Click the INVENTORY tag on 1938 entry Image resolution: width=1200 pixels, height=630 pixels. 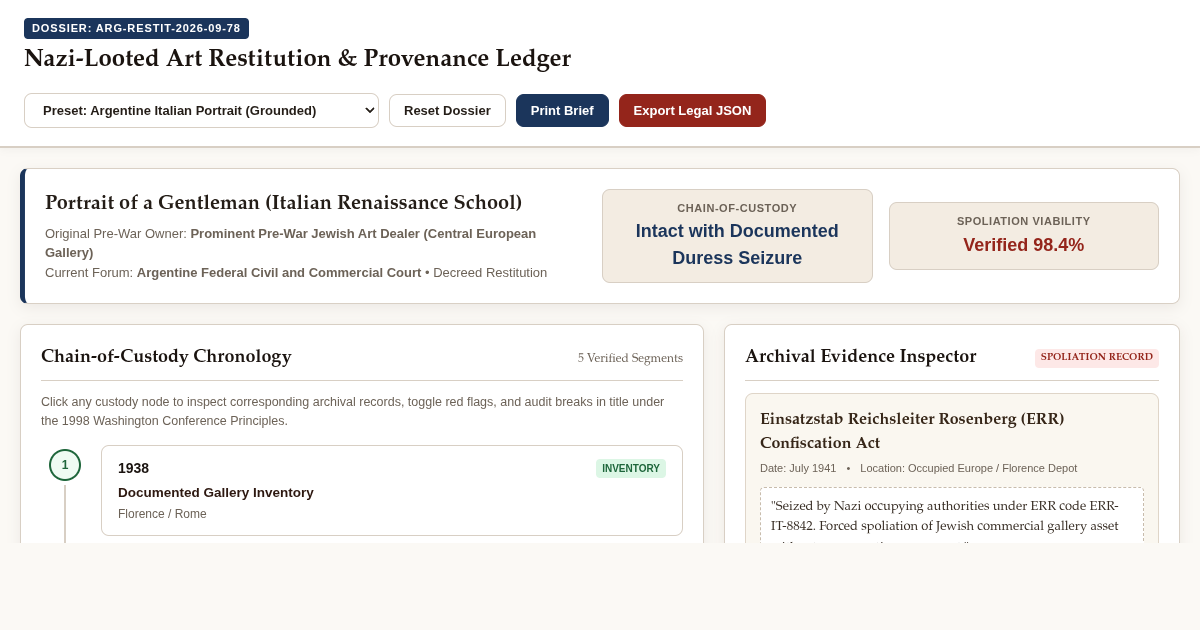tap(631, 468)
